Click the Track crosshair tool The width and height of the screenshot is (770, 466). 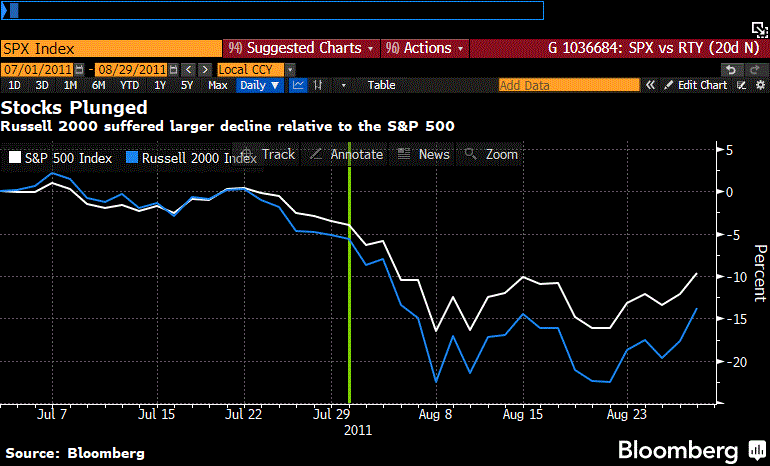269,154
